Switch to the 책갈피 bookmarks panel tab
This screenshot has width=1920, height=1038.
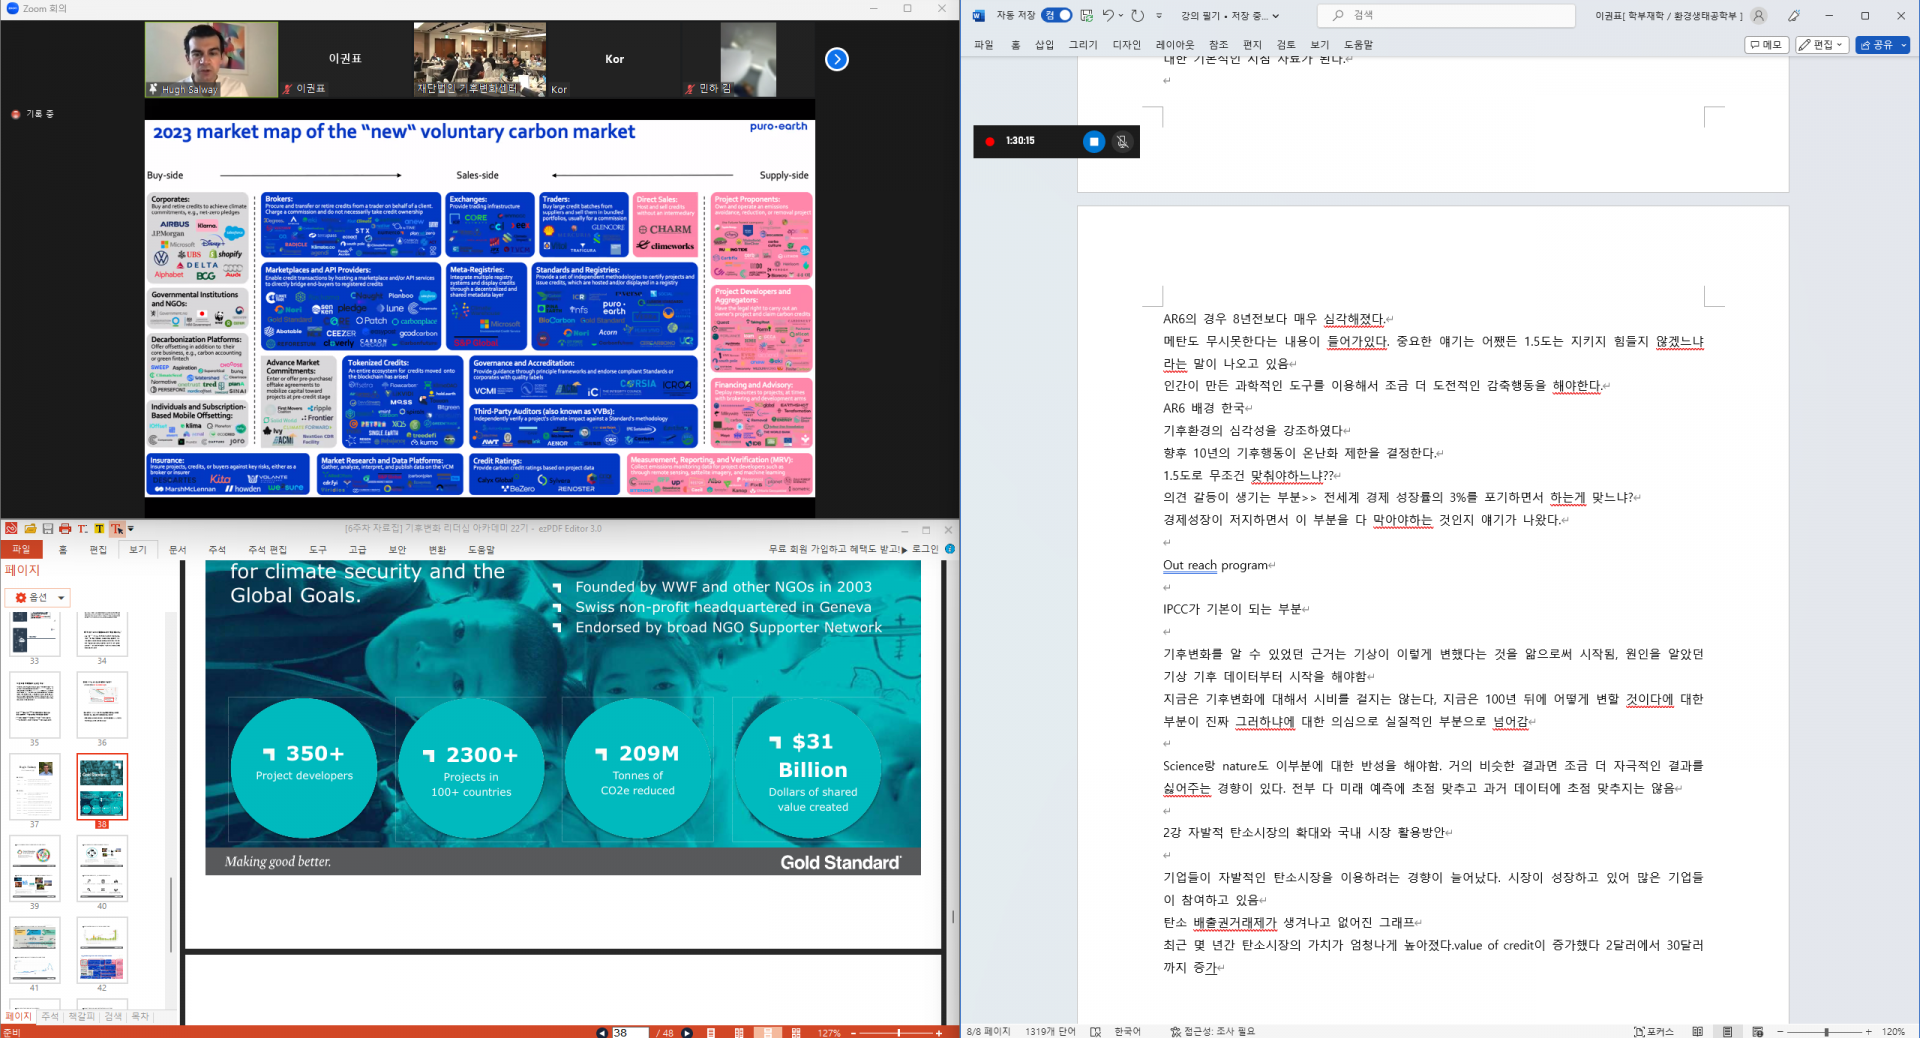coord(81,1016)
